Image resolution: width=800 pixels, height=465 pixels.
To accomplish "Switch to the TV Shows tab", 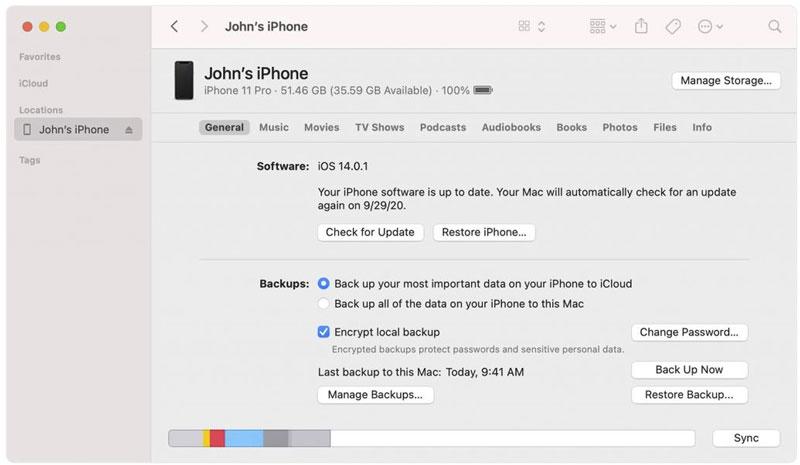I will [380, 128].
